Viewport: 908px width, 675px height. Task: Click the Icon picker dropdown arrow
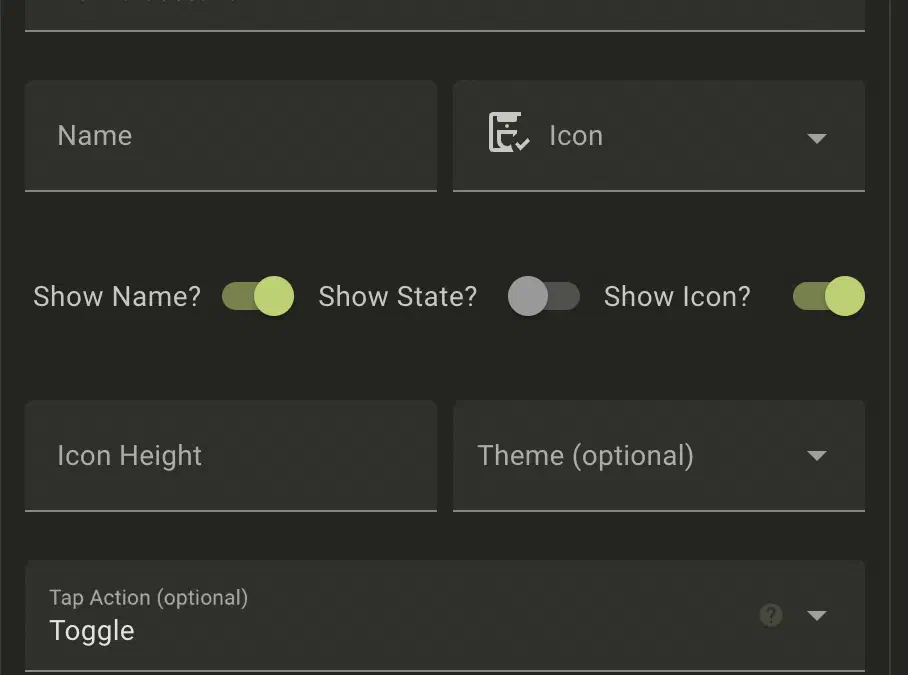[816, 138]
